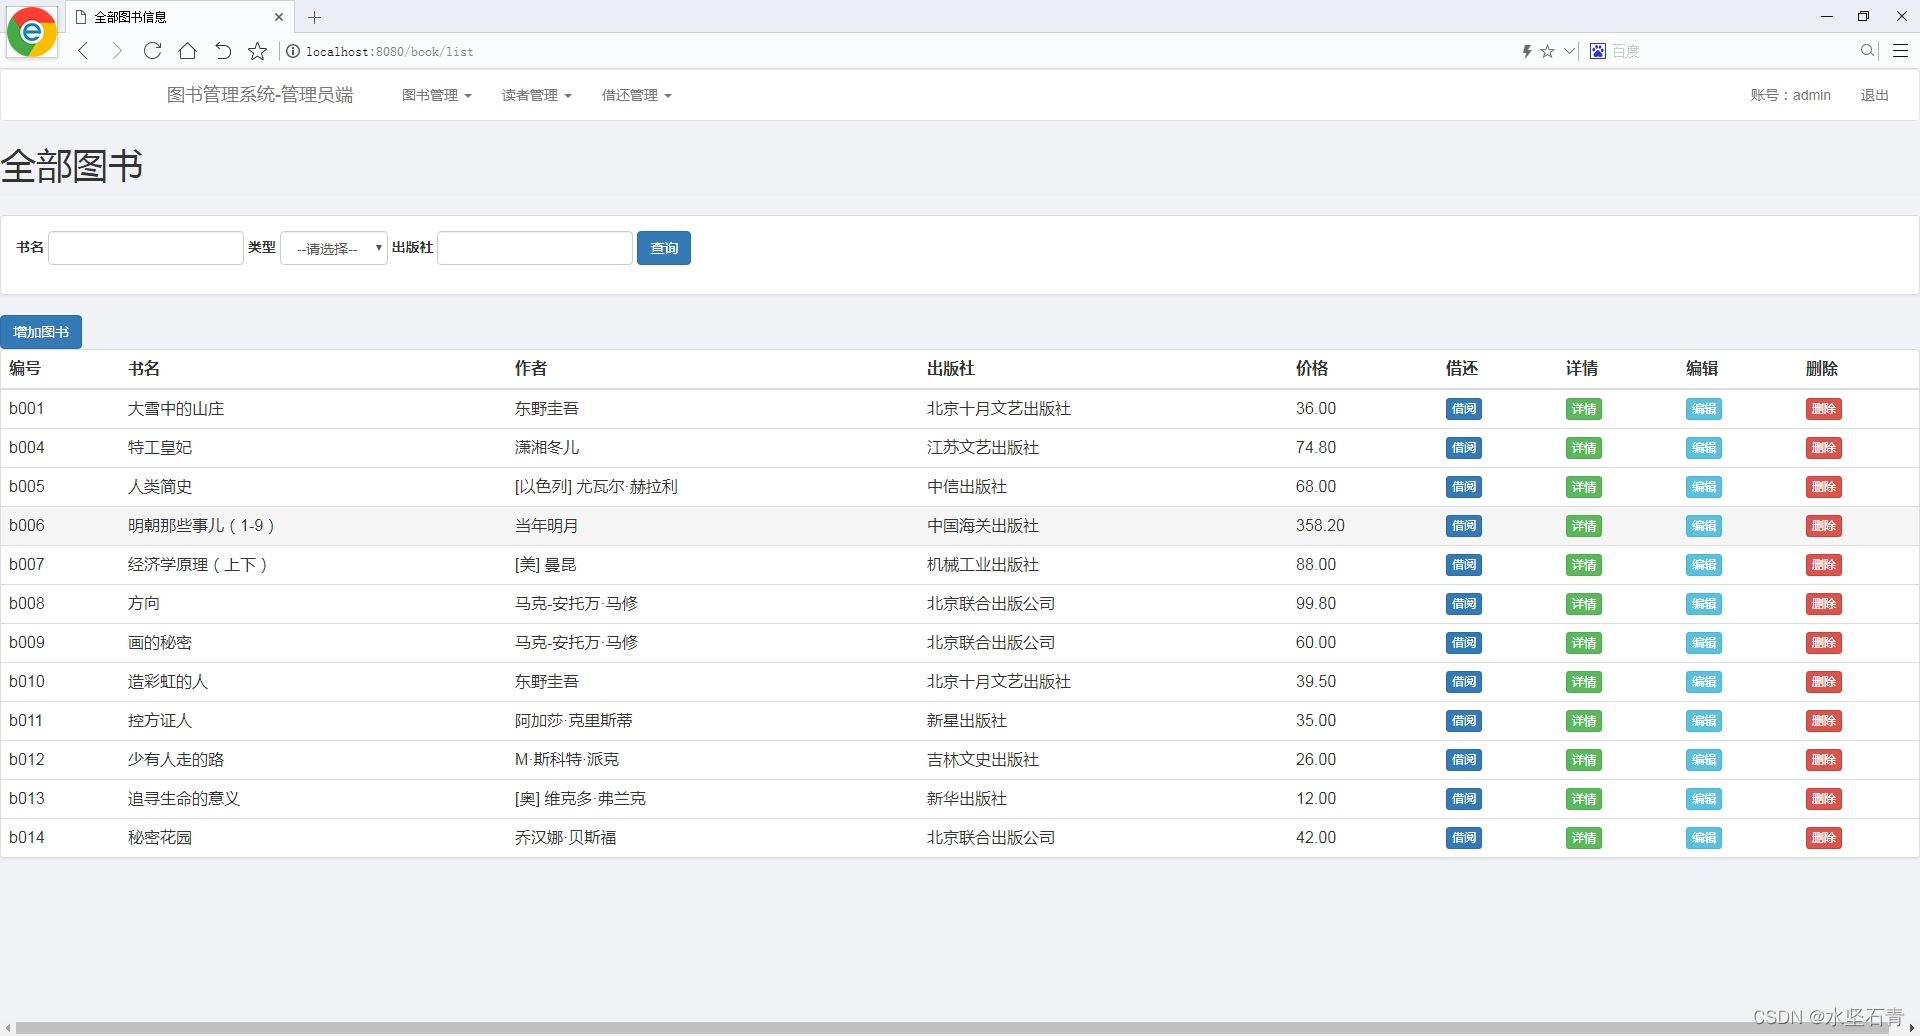Open the browser home page icon
This screenshot has width=1920, height=1036.
pyautogui.click(x=187, y=51)
